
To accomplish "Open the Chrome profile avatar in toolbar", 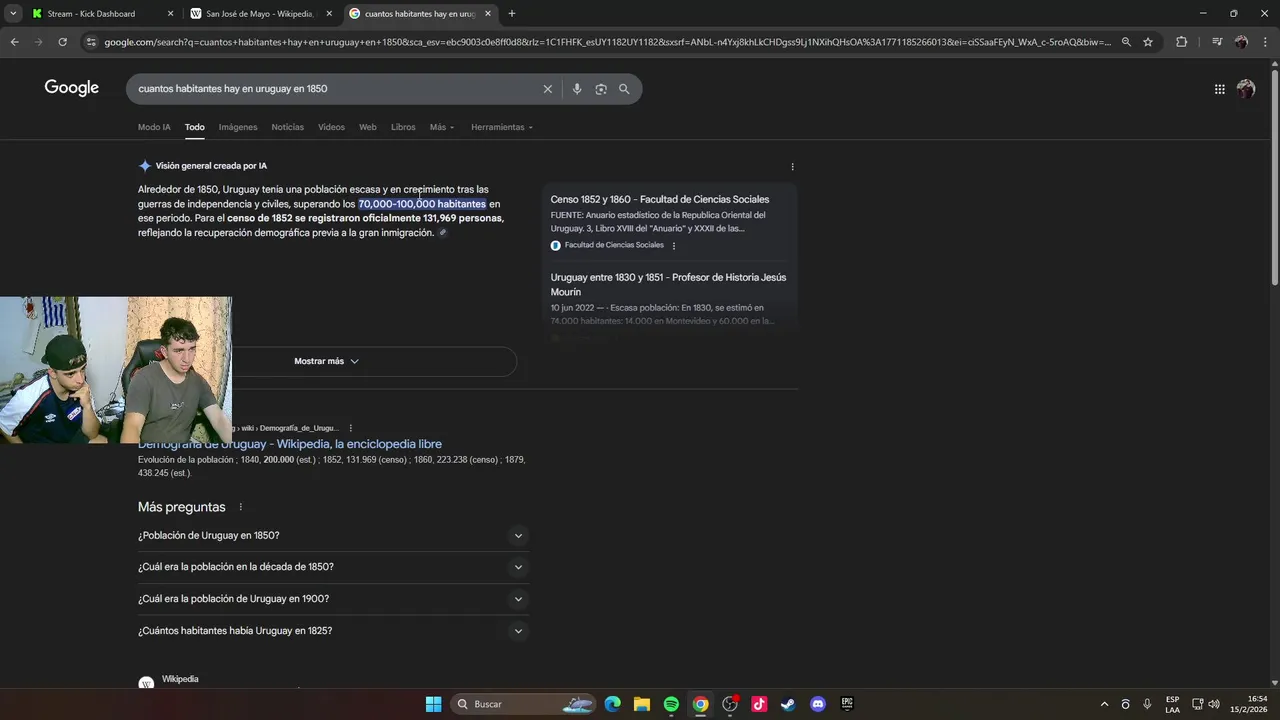I will (1241, 42).
